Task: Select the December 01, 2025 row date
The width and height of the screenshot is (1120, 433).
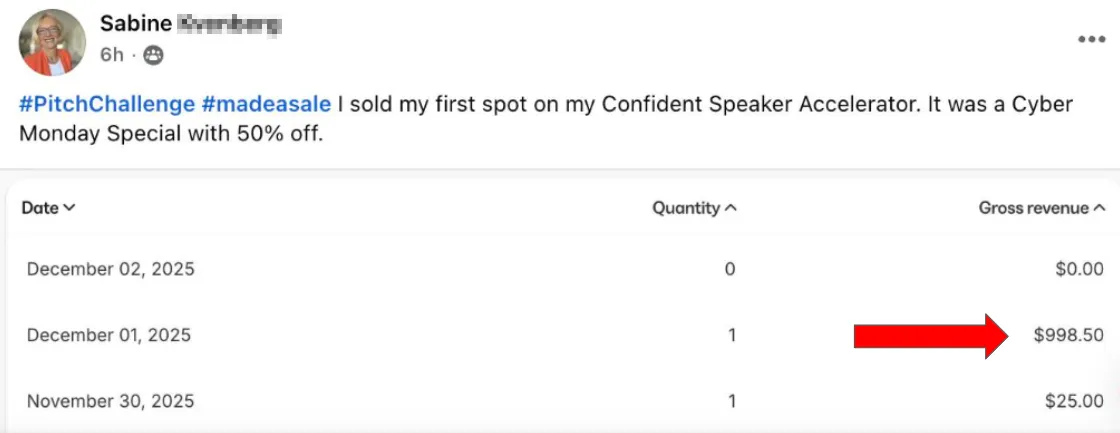Action: [x=108, y=335]
